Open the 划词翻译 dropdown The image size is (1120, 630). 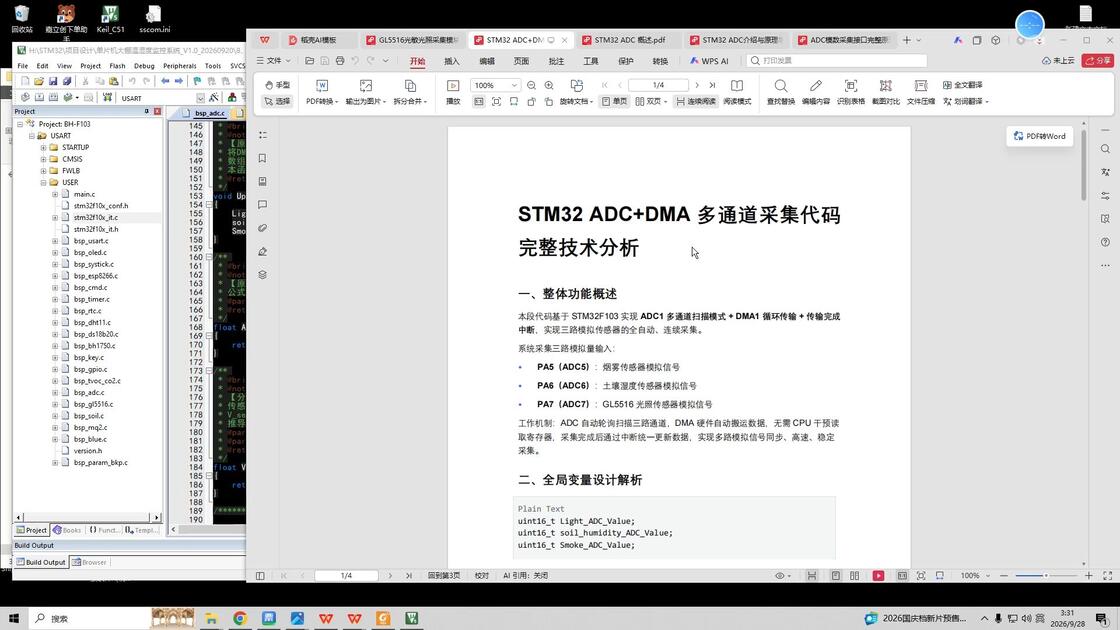[966, 101]
